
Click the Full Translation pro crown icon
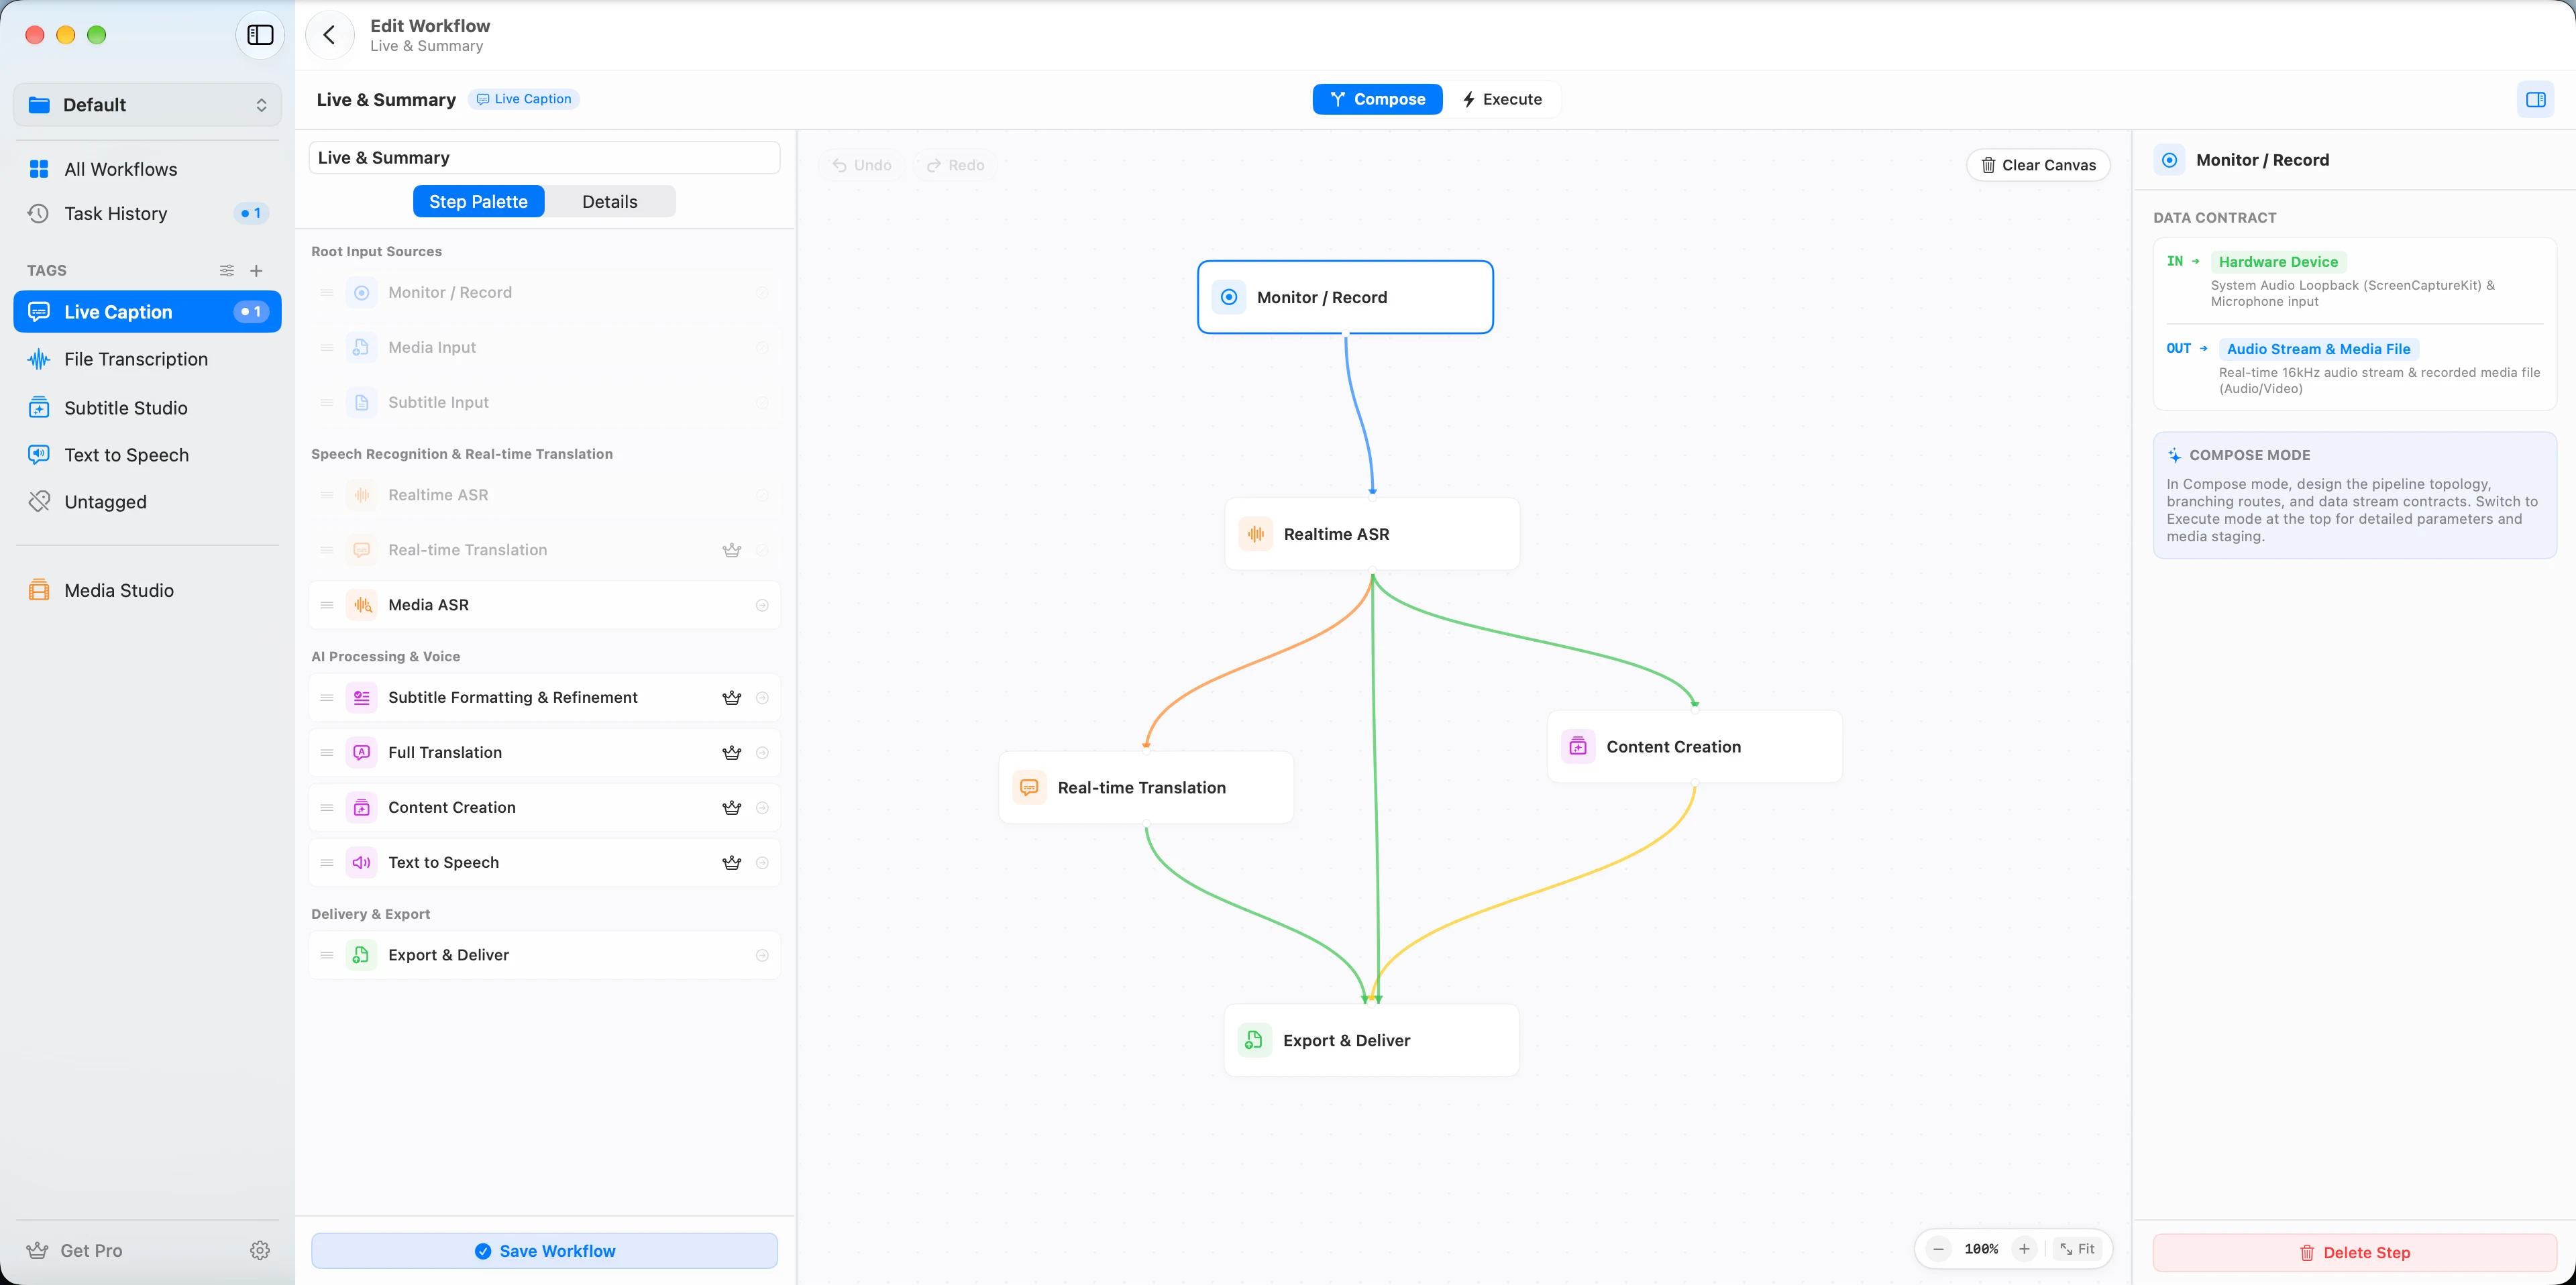click(x=732, y=753)
